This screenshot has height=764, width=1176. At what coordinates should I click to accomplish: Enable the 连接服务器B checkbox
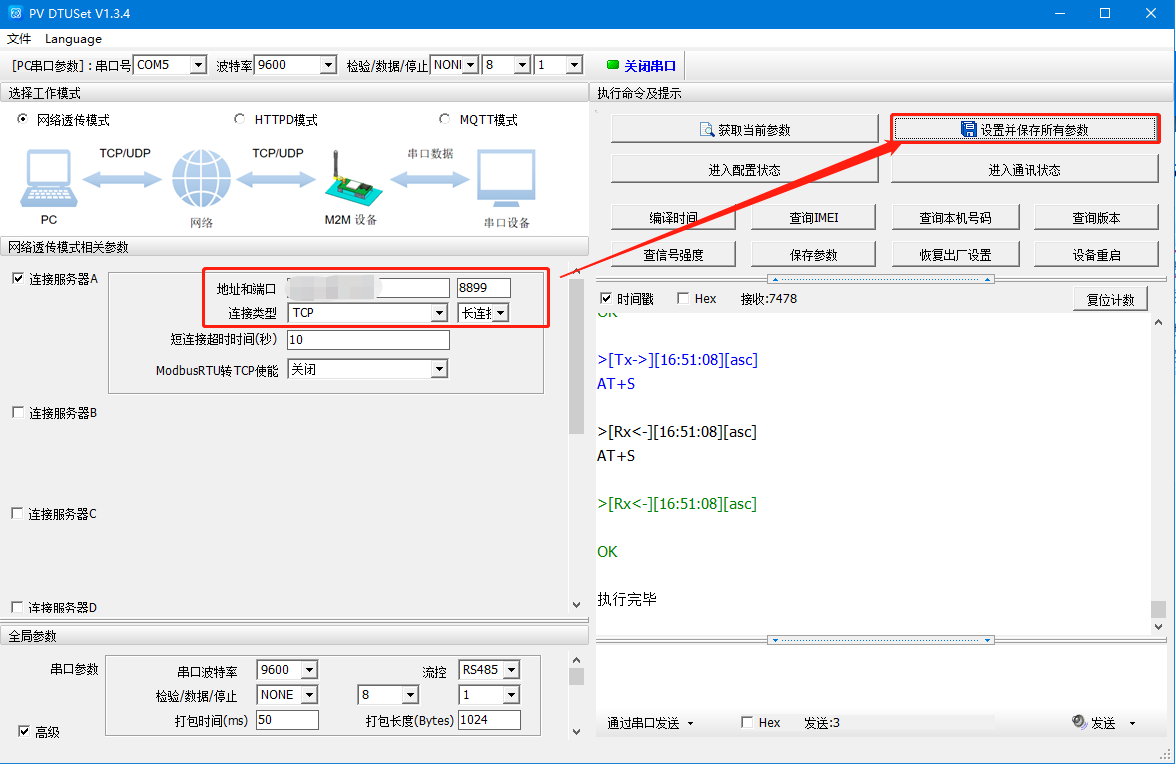[x=17, y=412]
